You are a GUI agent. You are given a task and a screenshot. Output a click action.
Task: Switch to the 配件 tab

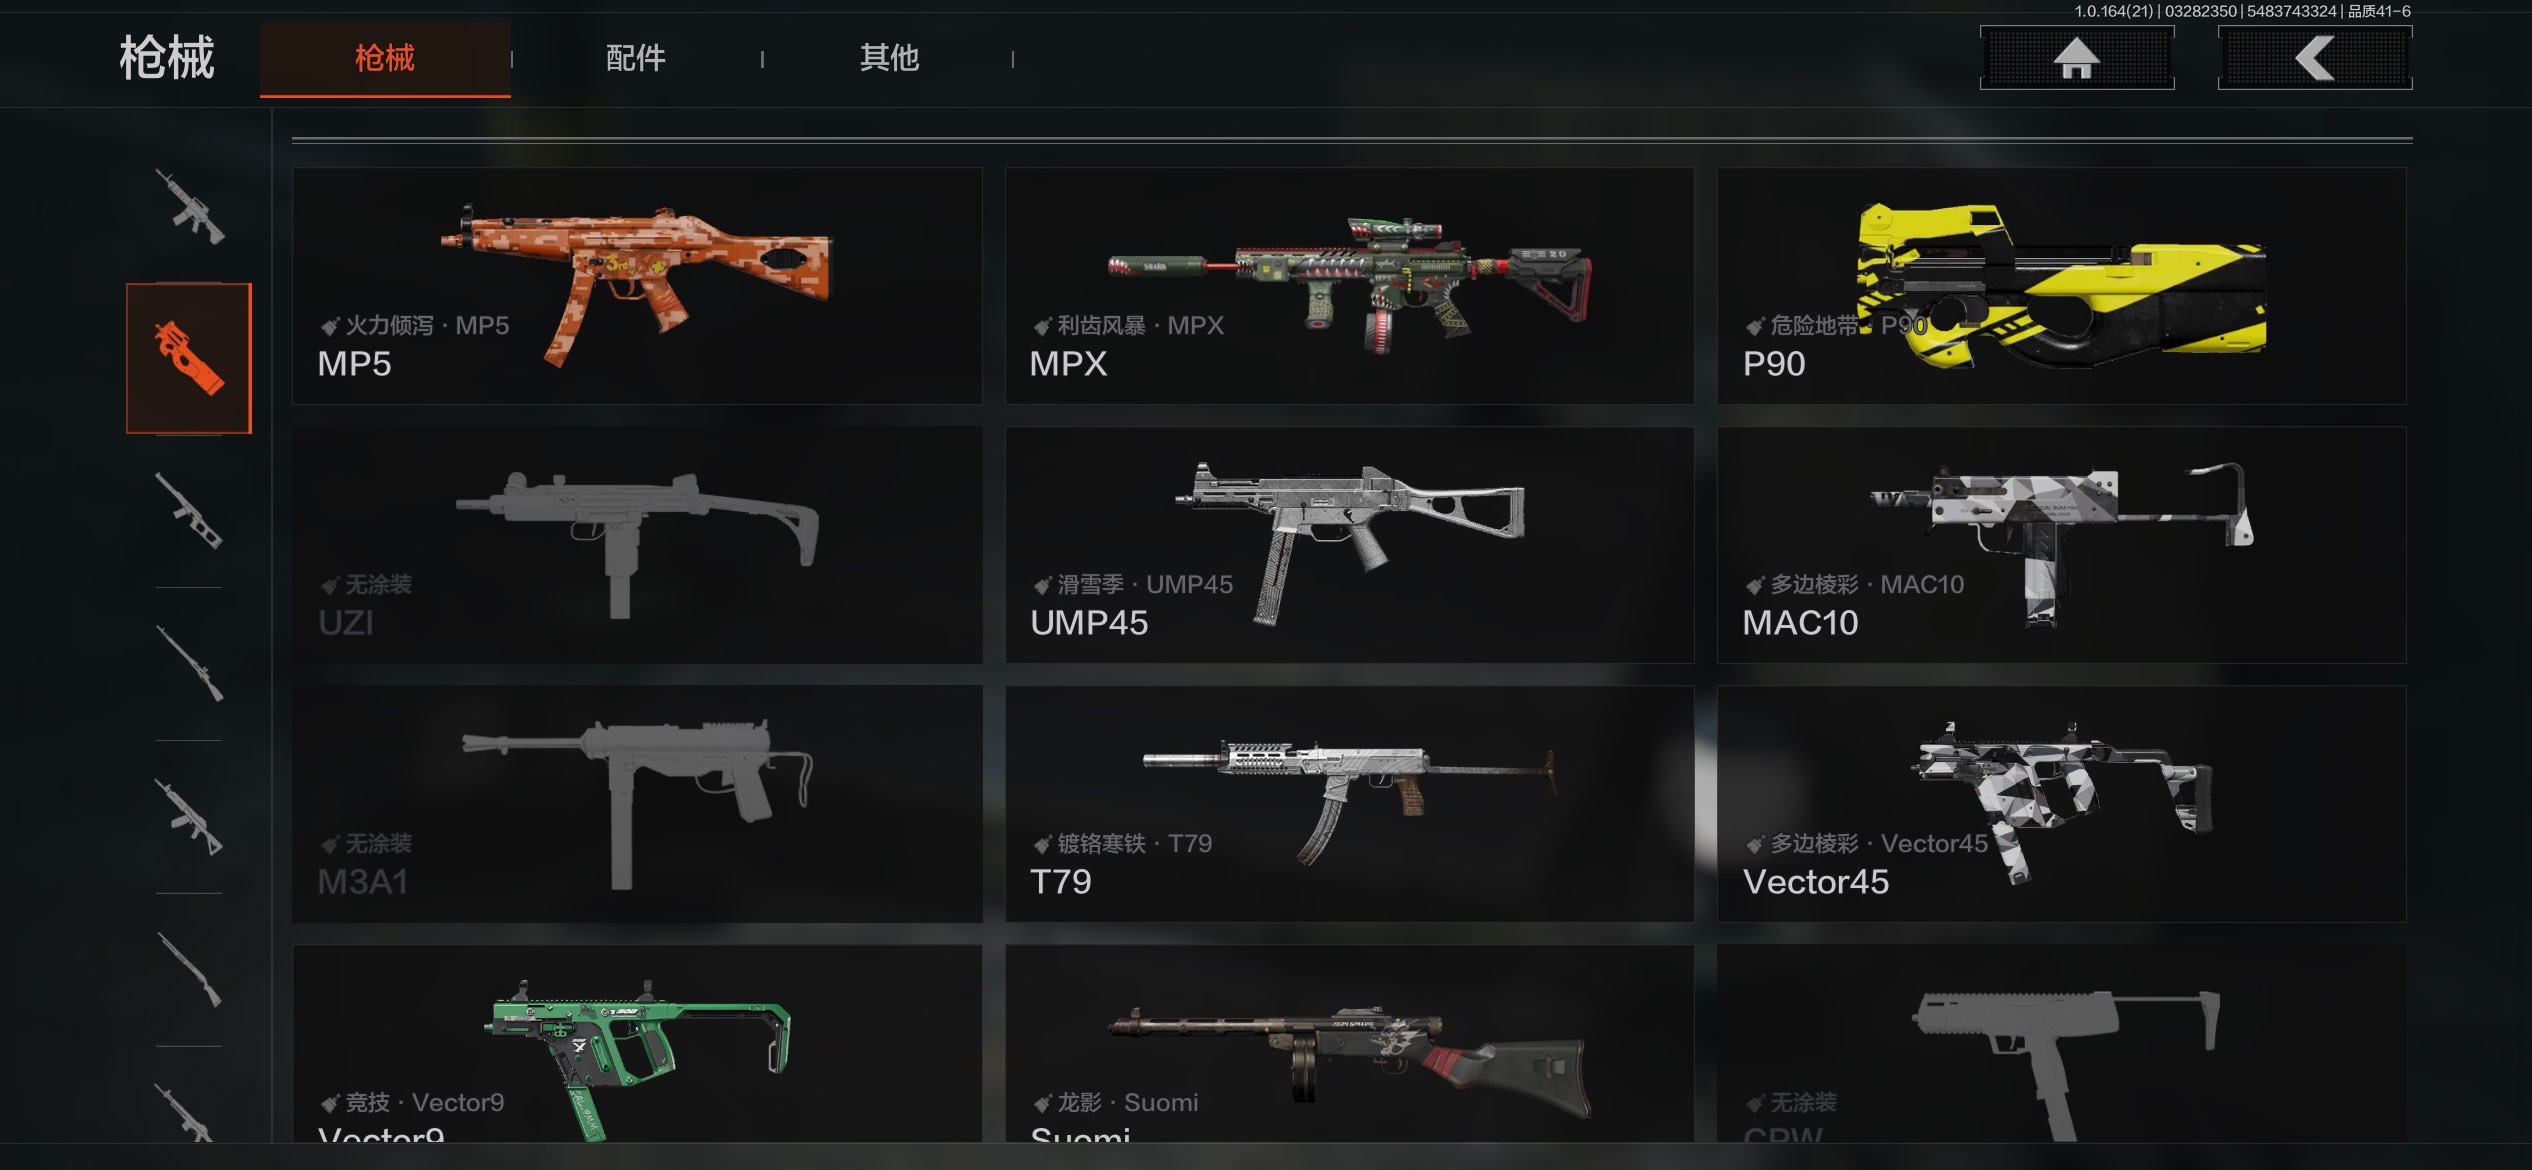click(x=636, y=58)
